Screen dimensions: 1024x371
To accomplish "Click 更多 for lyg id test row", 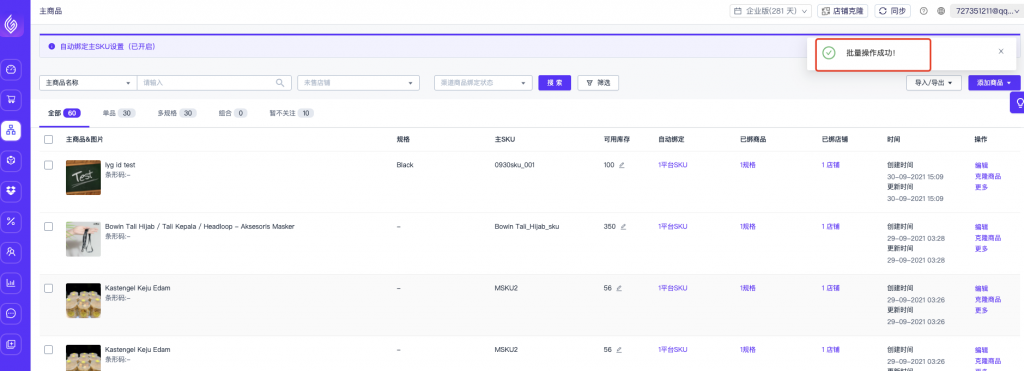I will 981,187.
